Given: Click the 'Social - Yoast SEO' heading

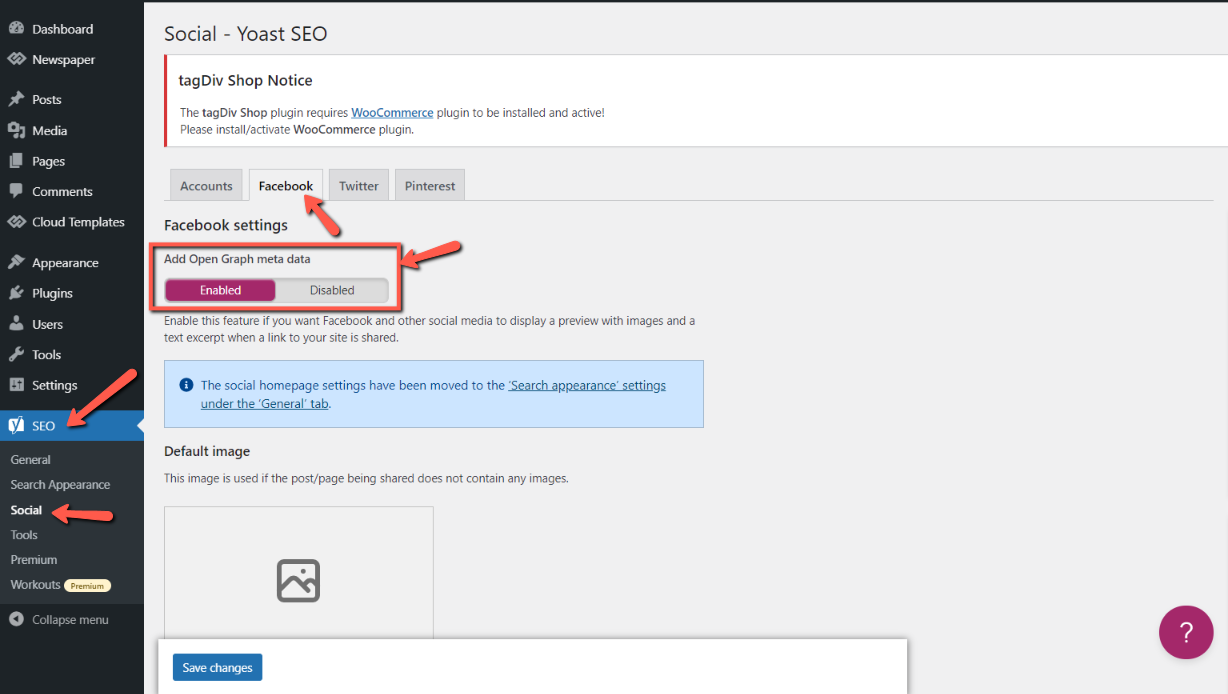Looking at the screenshot, I should point(246,34).
